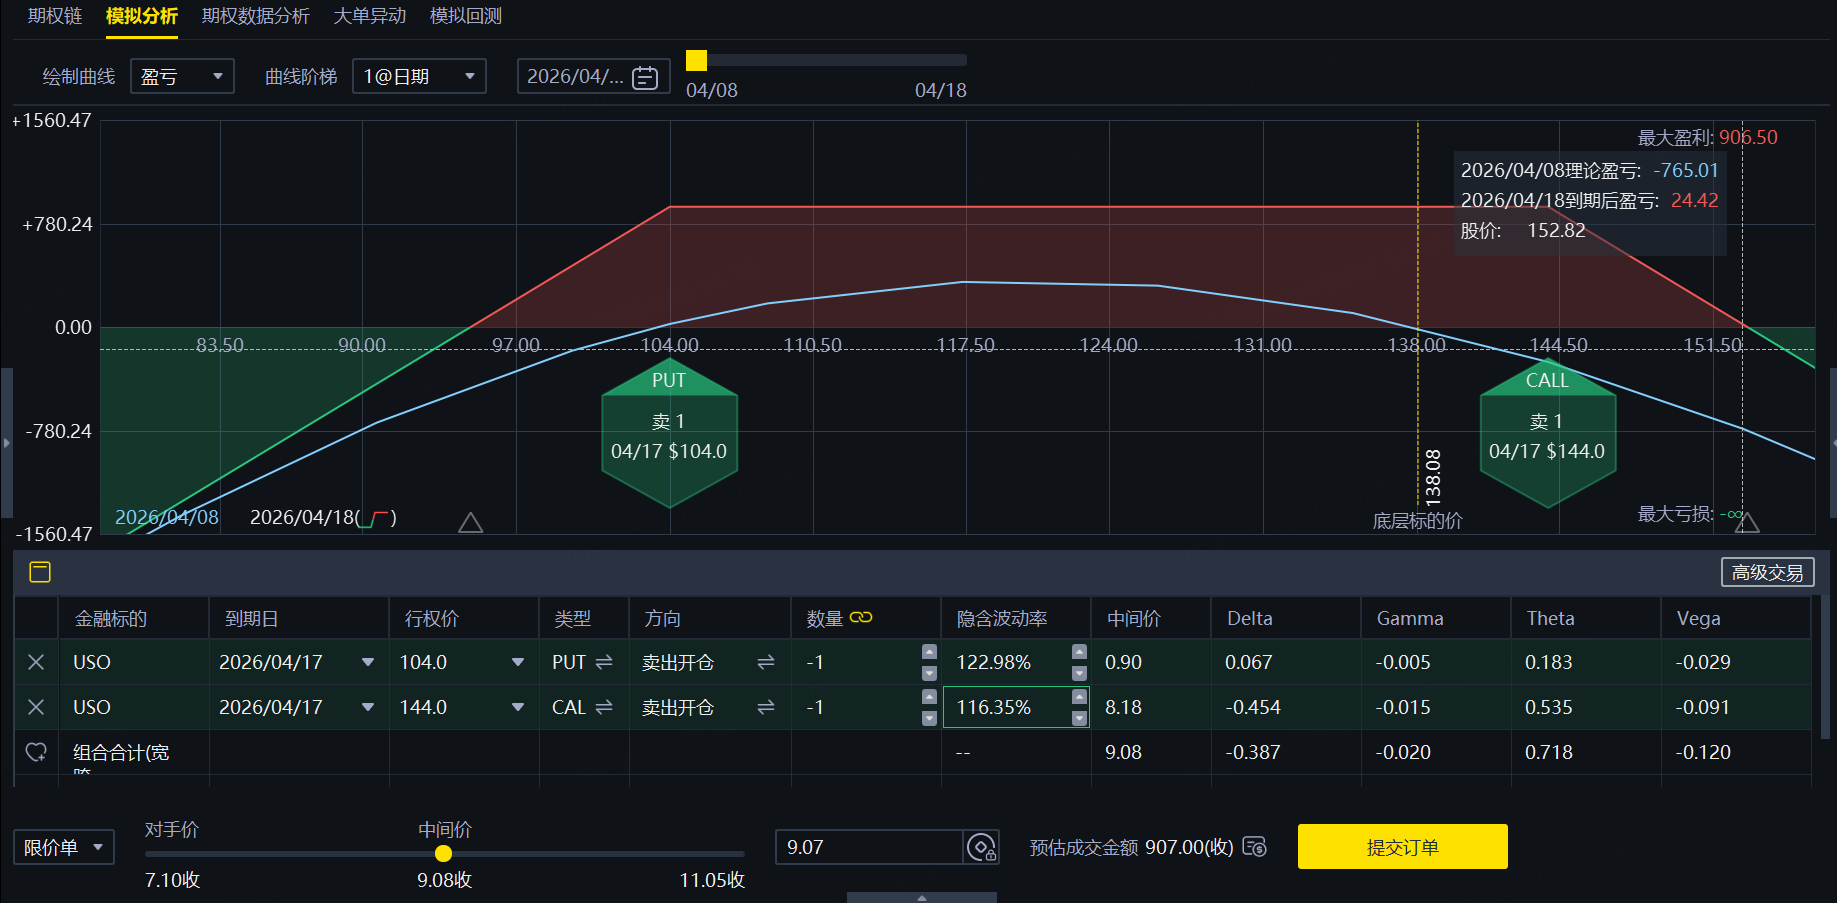Screen dimensions: 1837x903
Task: Toggle the 2026/04/18 expiry curve legend
Action: tap(323, 517)
